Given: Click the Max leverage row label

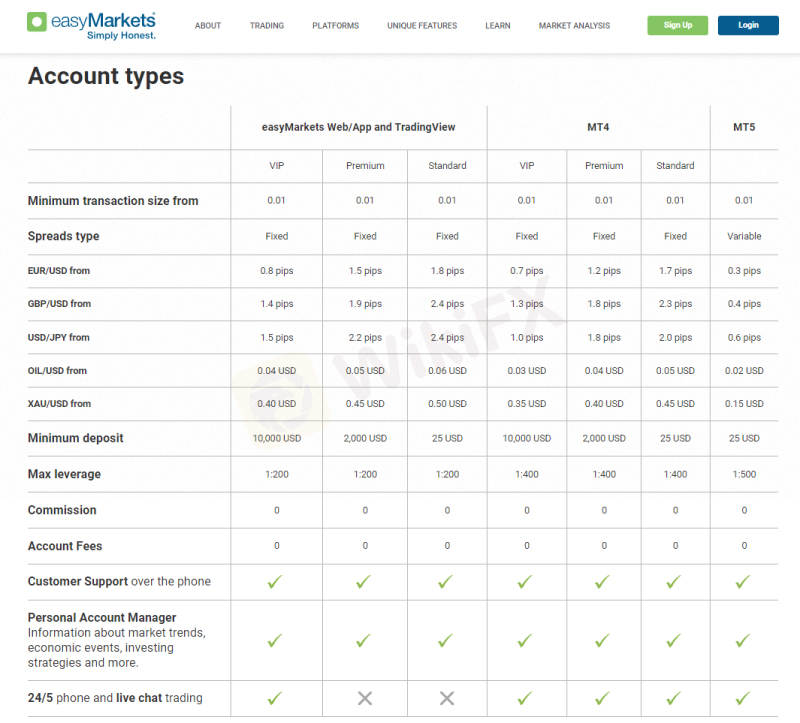Looking at the screenshot, I should click(64, 475).
